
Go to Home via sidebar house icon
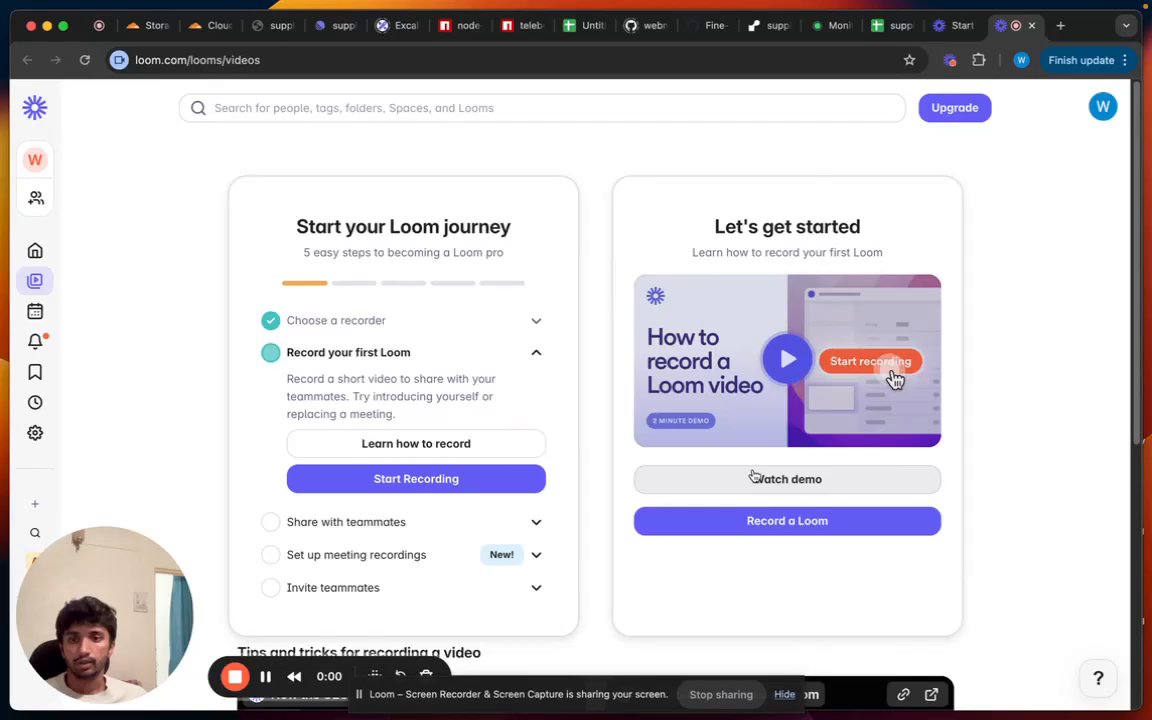pyautogui.click(x=35, y=251)
